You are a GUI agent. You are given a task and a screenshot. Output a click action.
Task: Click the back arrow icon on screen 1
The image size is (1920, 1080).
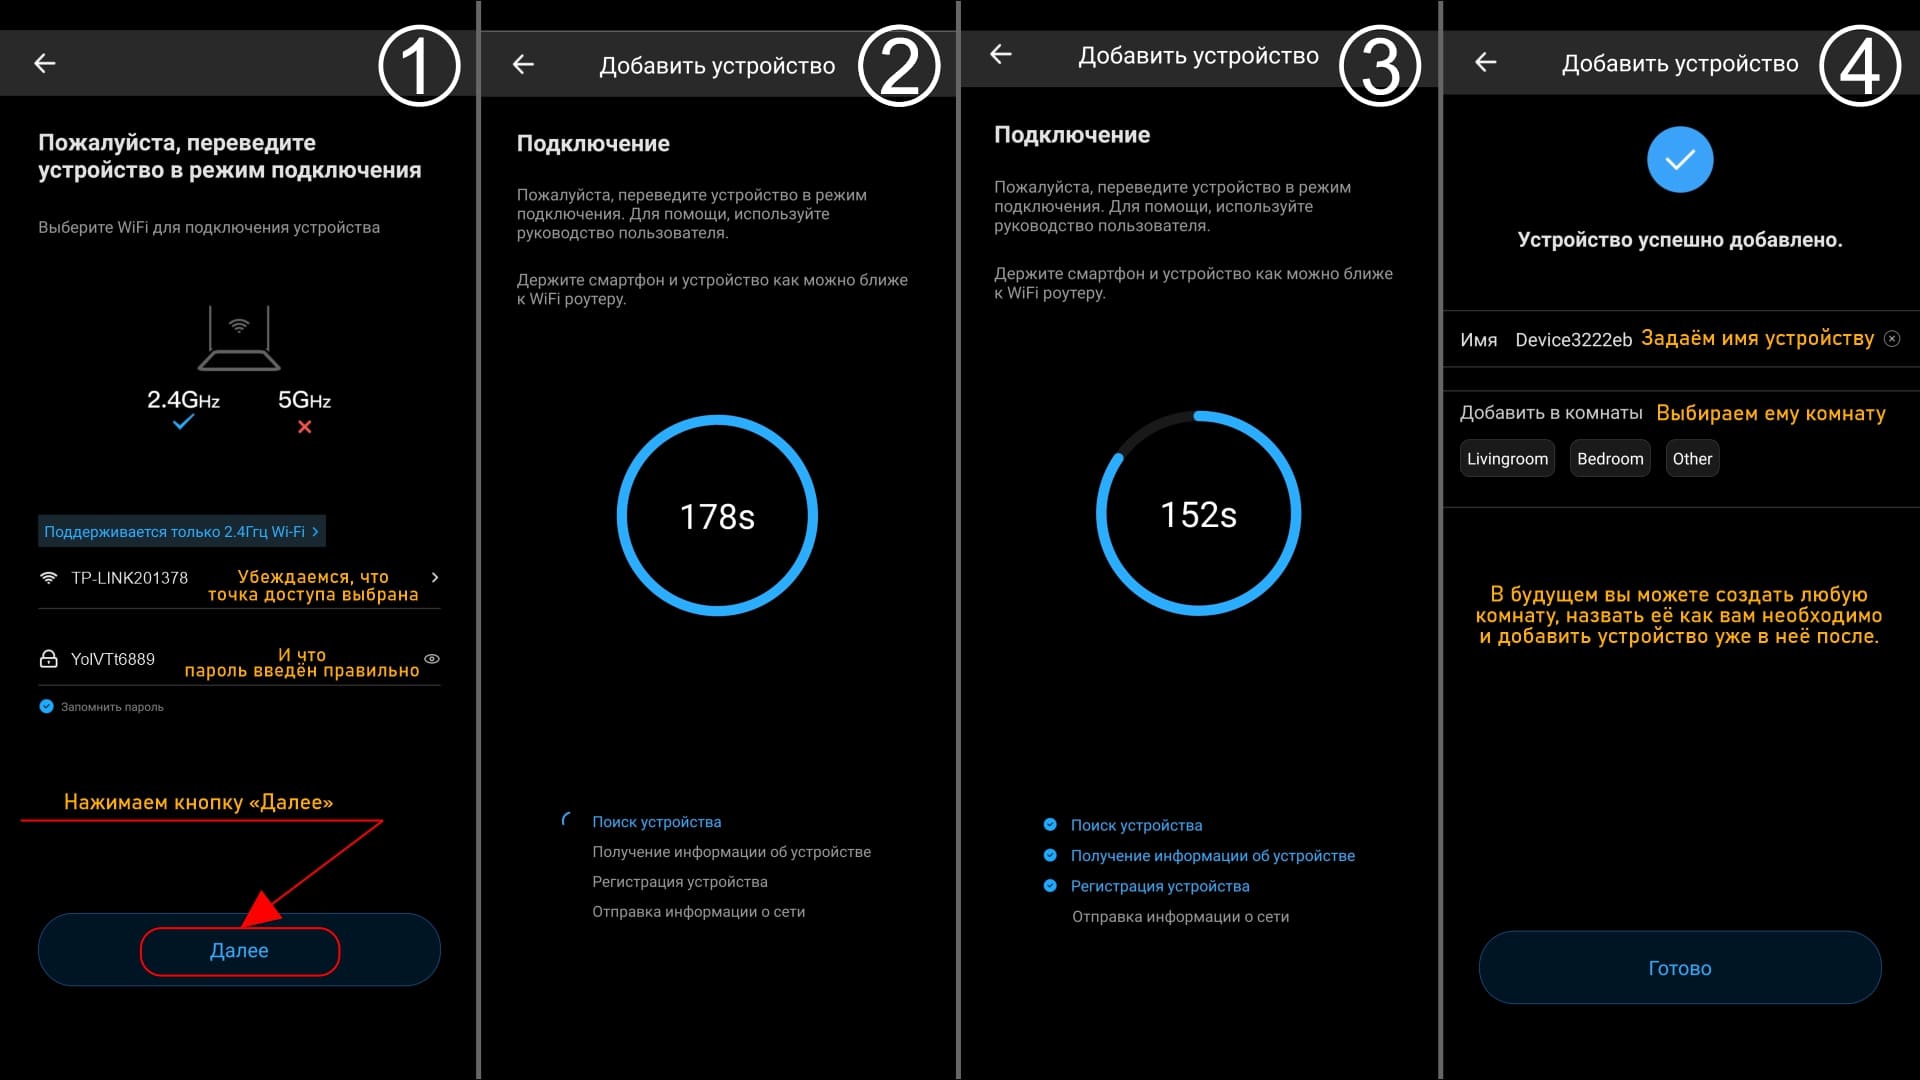pos(45,62)
